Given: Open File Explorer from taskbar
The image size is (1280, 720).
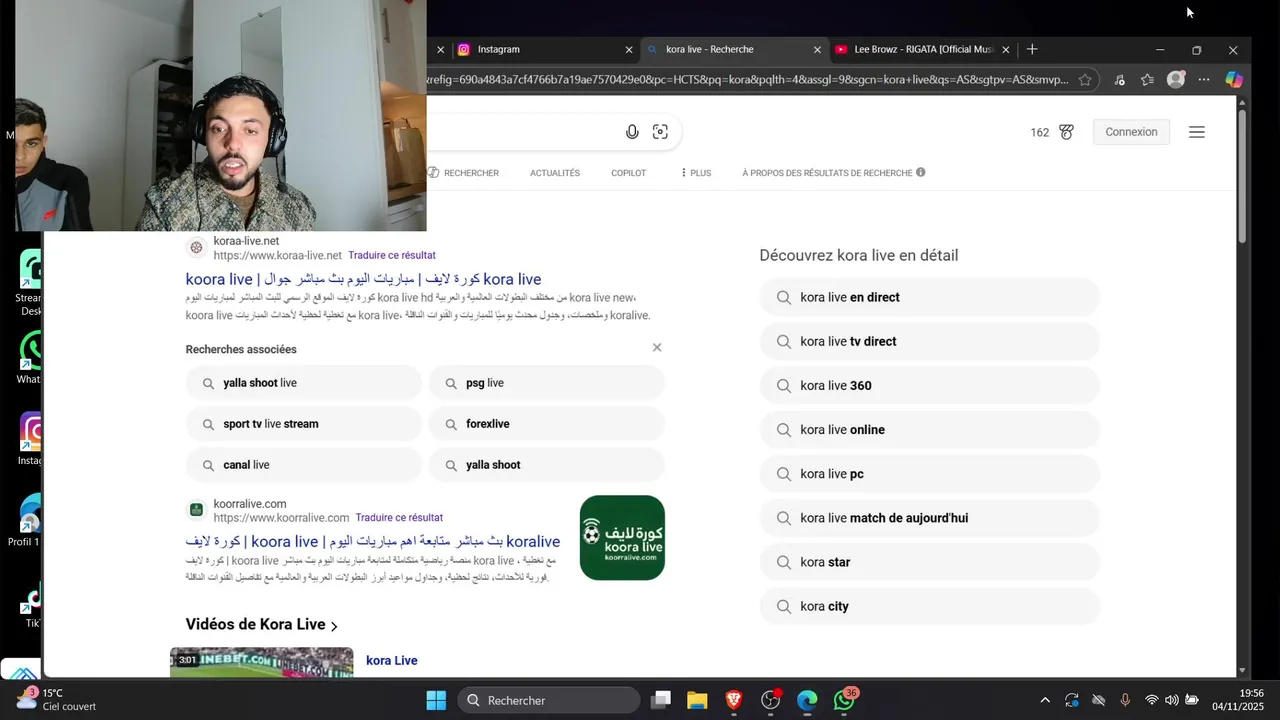Looking at the screenshot, I should tap(697, 700).
